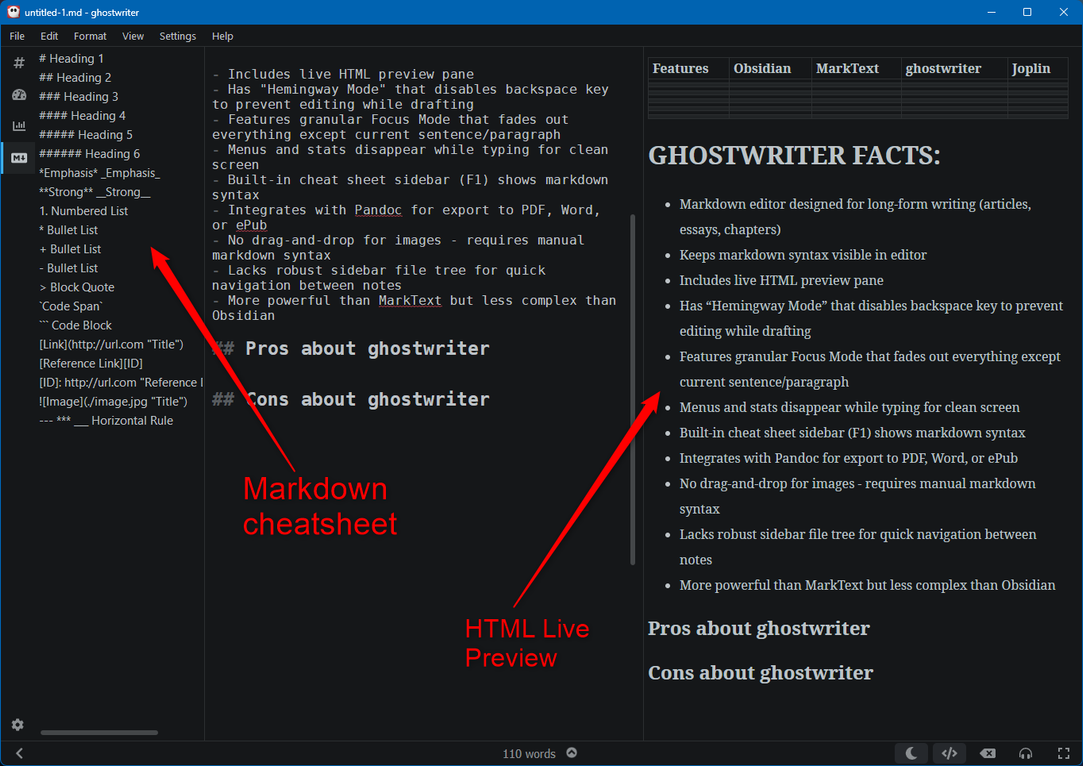1083x766 pixels.
Task: Select '## Heading 2' cheat sheet entry
Action: (x=75, y=77)
